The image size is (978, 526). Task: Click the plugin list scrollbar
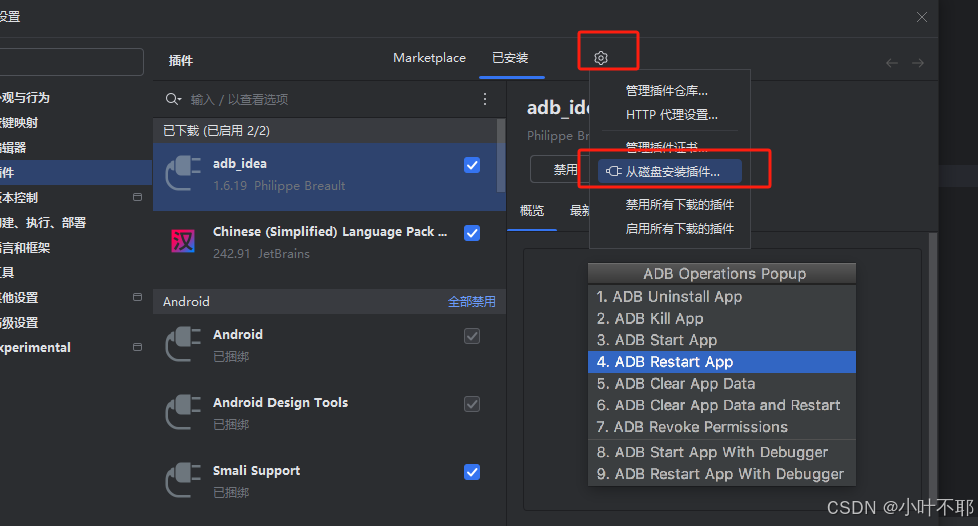[x=500, y=156]
